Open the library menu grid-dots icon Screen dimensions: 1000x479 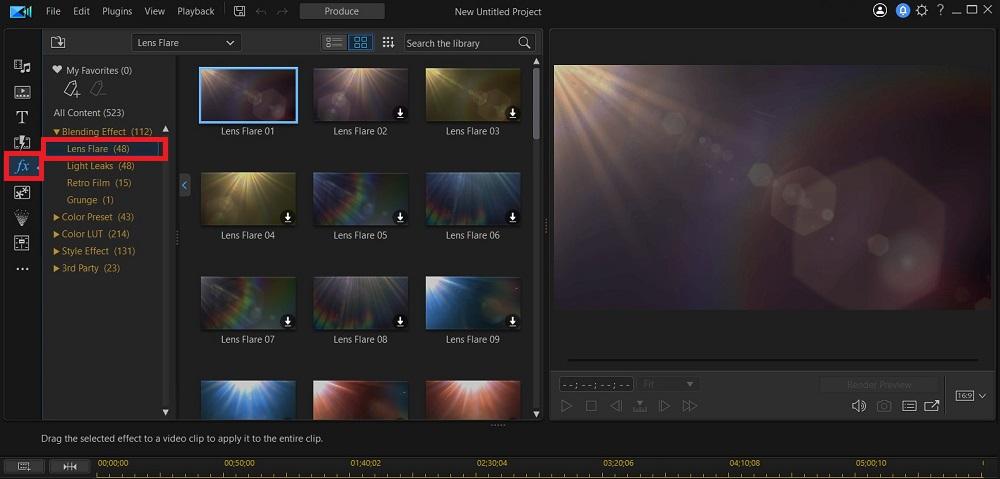click(388, 42)
